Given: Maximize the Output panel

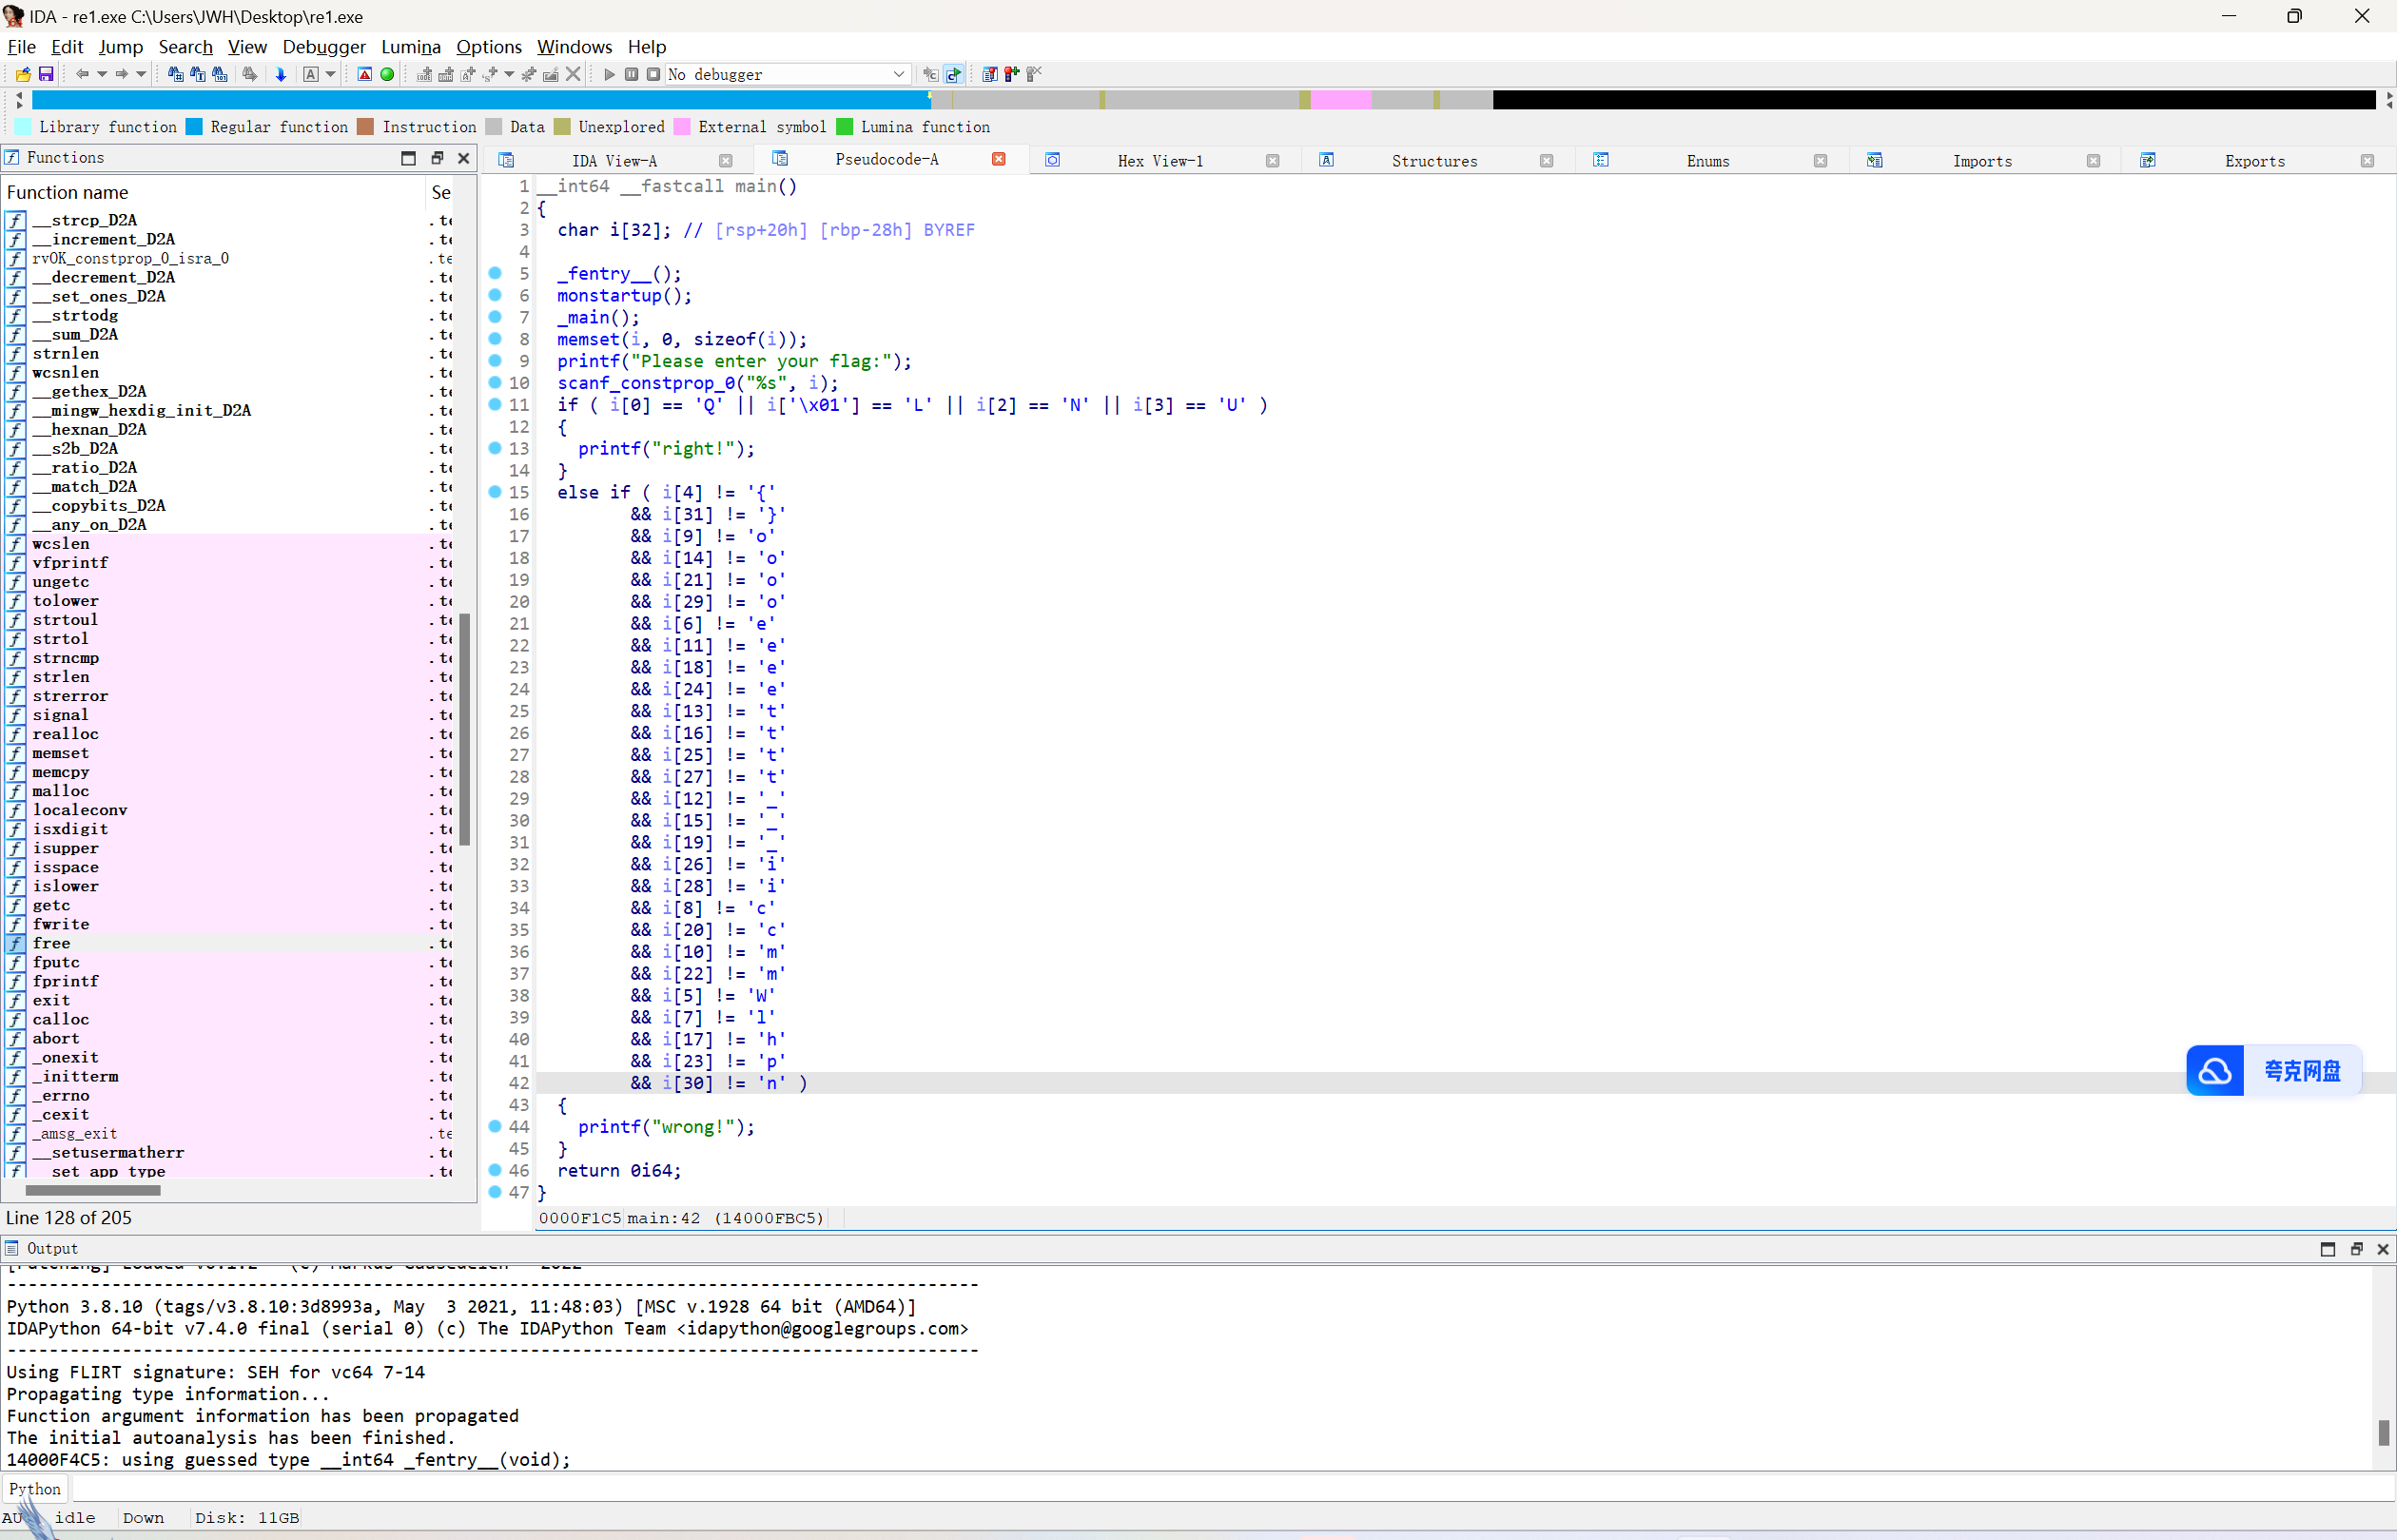Looking at the screenshot, I should coord(2328,1249).
